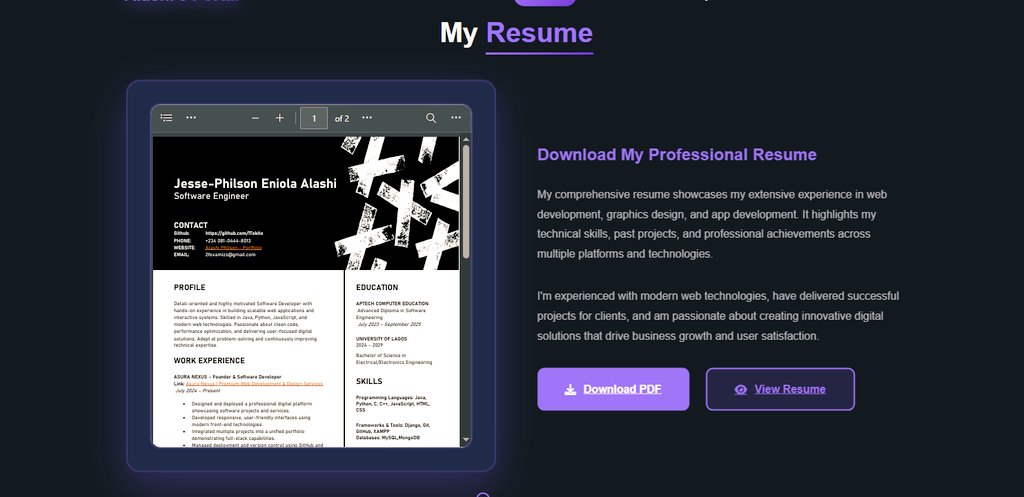Click the phone number +234 in the resume
The image size is (1024, 497).
coord(228,240)
